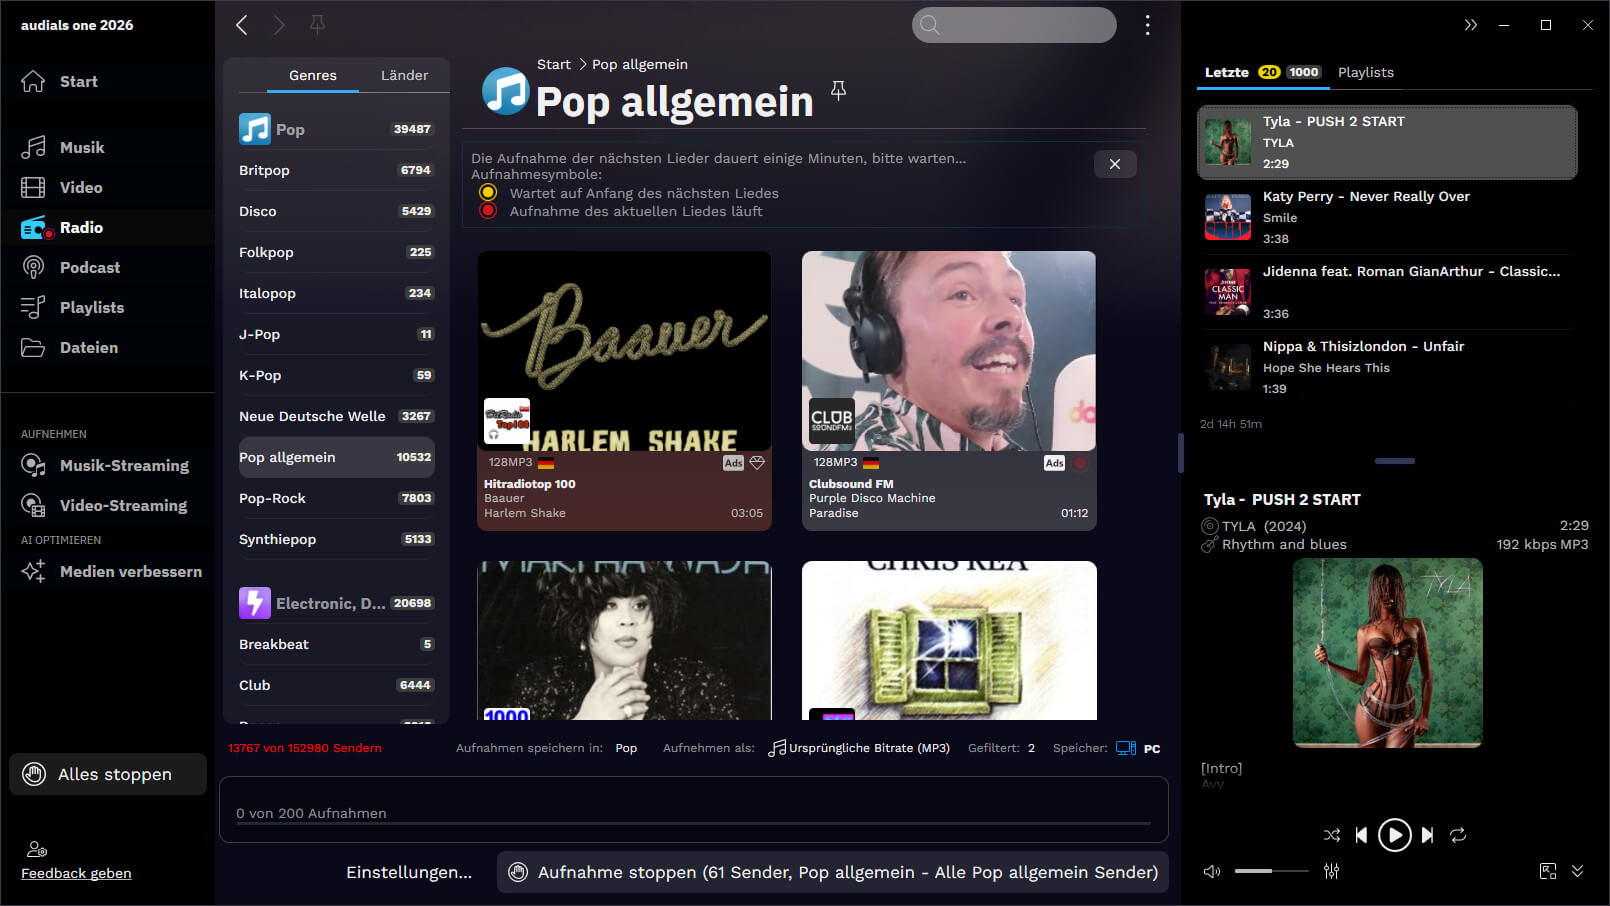Switch to the Länder tab
Image resolution: width=1610 pixels, height=906 pixels.
pyautogui.click(x=404, y=75)
